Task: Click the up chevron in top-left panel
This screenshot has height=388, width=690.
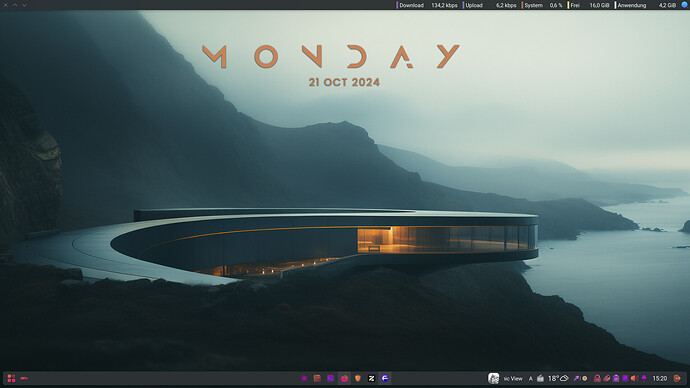Action: 15,5
